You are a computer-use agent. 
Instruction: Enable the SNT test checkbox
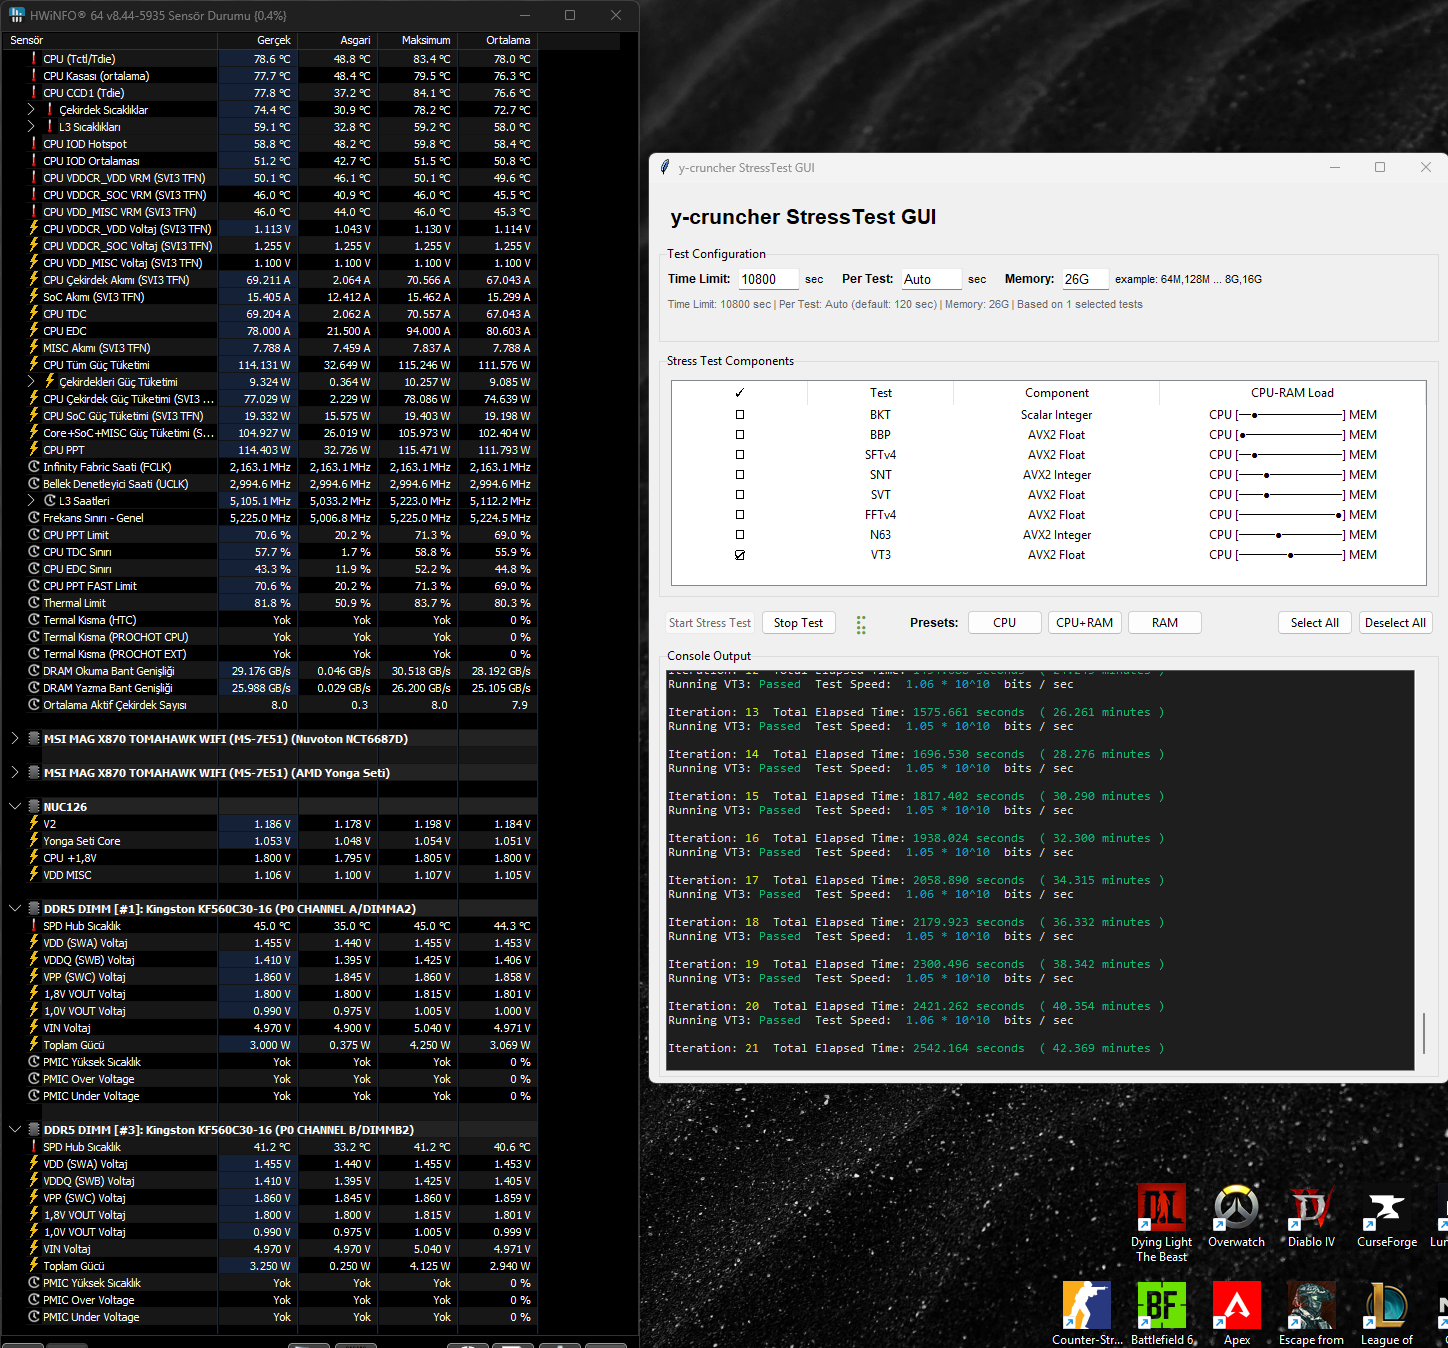coord(740,475)
